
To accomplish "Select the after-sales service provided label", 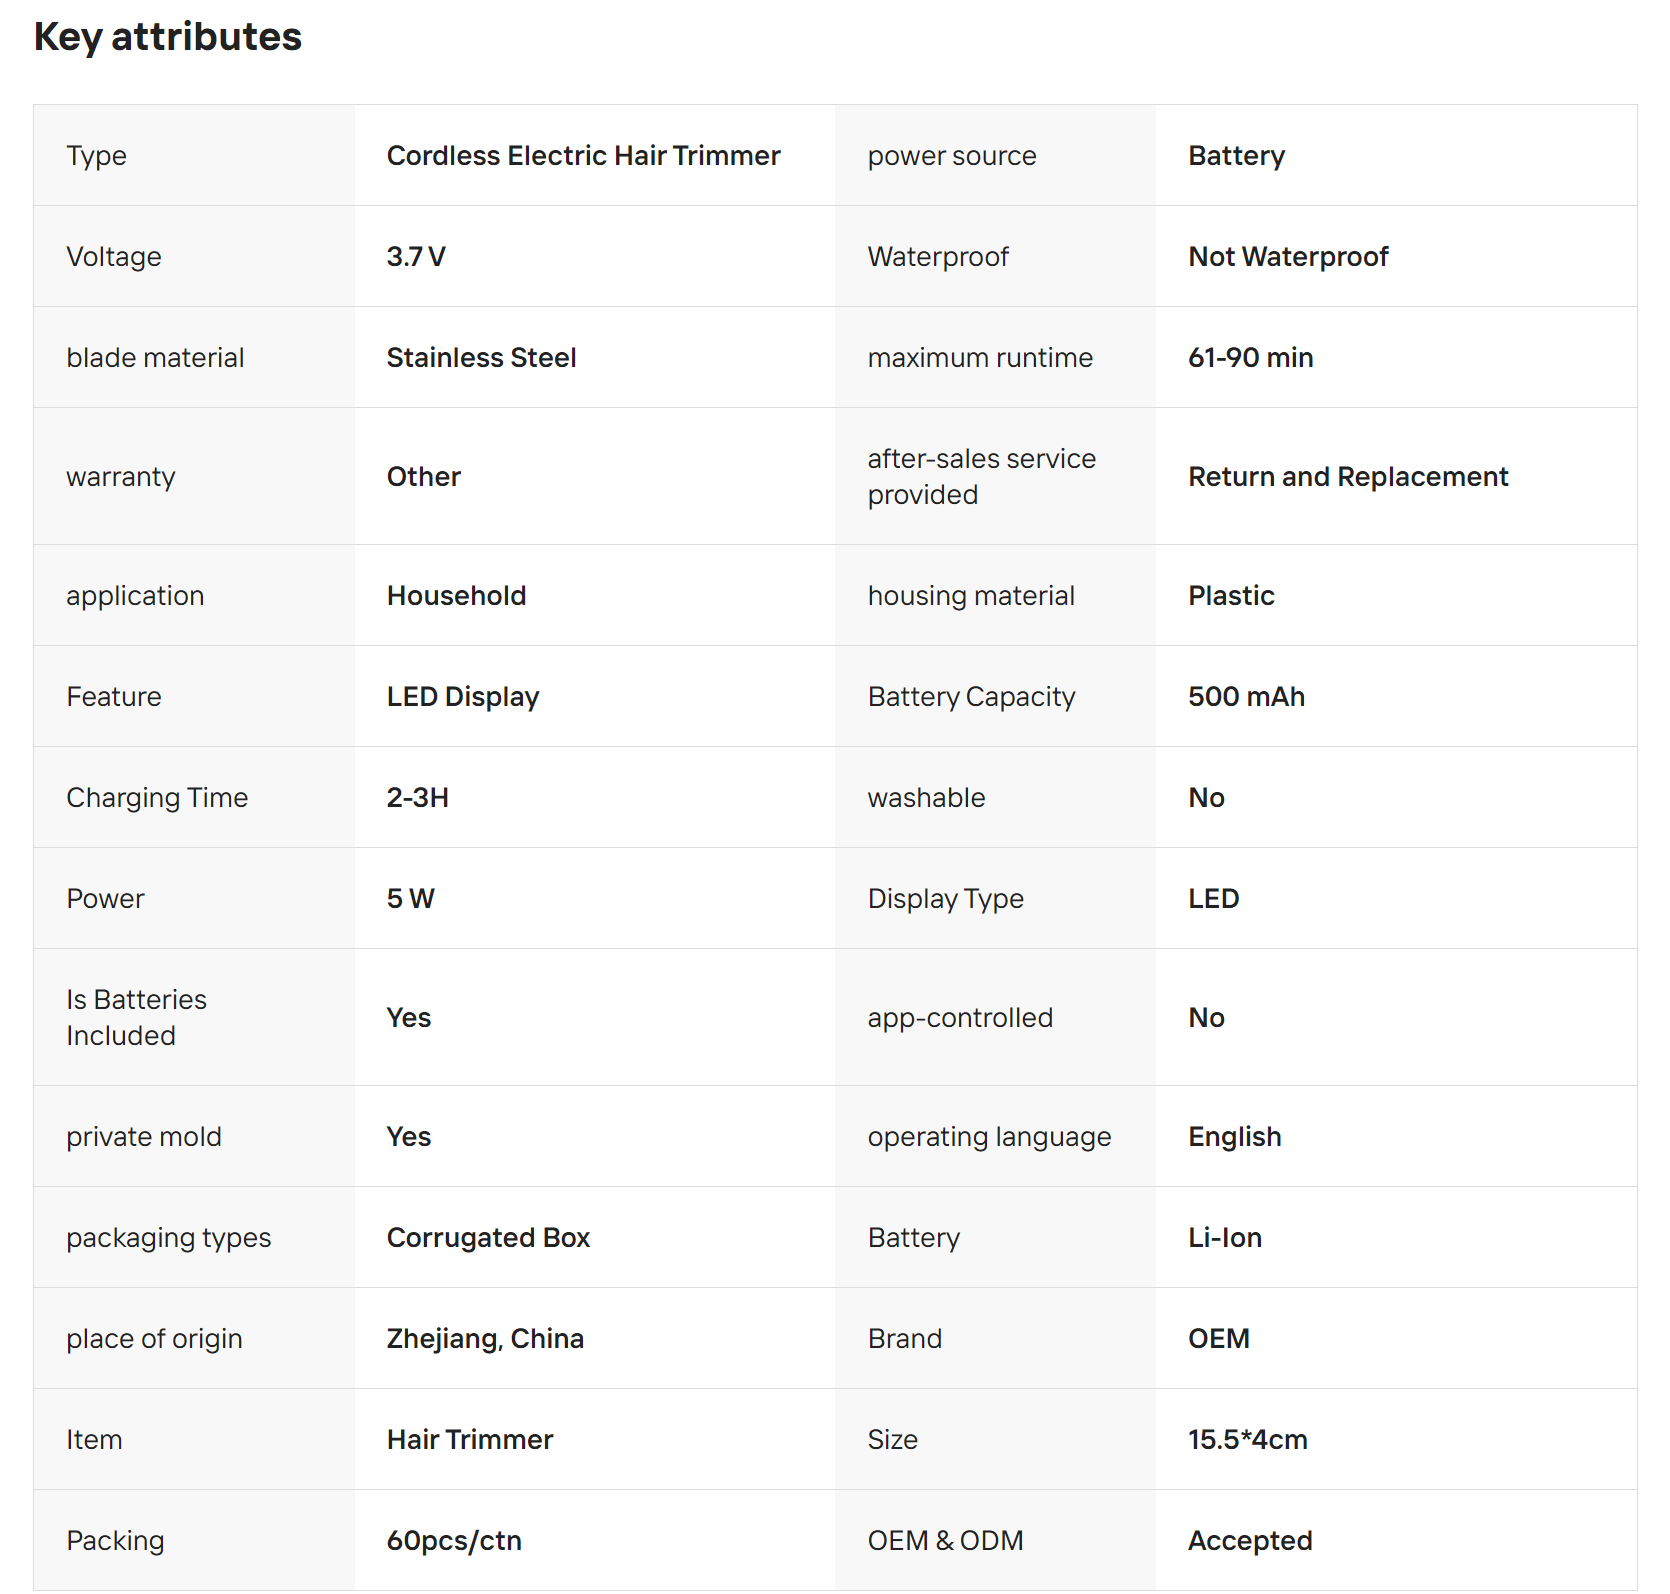I will pos(981,477).
